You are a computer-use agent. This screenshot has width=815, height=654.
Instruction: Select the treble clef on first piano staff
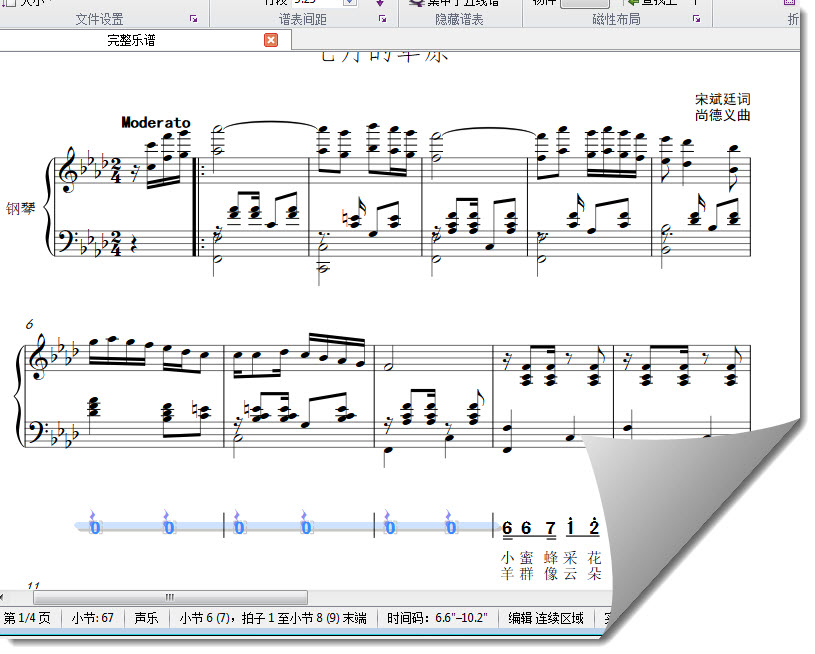(x=69, y=169)
